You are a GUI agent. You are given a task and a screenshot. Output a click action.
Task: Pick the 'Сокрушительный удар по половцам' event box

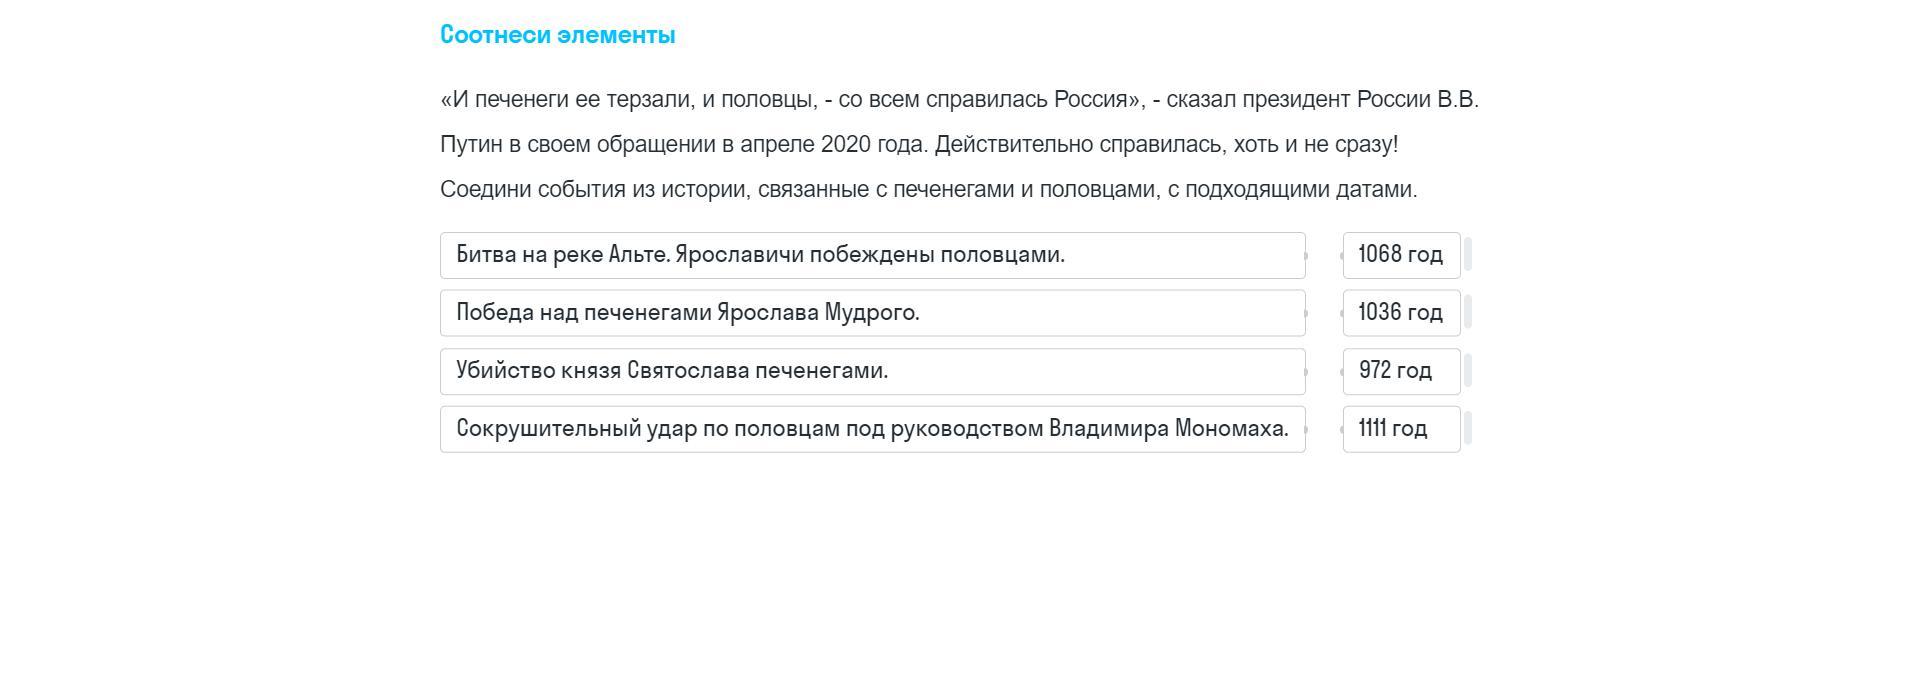point(872,429)
